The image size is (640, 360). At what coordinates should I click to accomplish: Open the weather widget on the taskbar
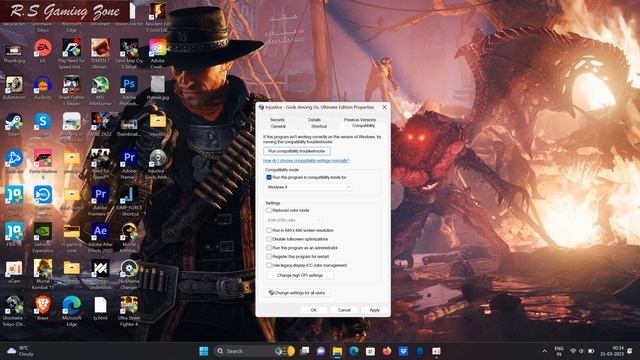(x=20, y=351)
